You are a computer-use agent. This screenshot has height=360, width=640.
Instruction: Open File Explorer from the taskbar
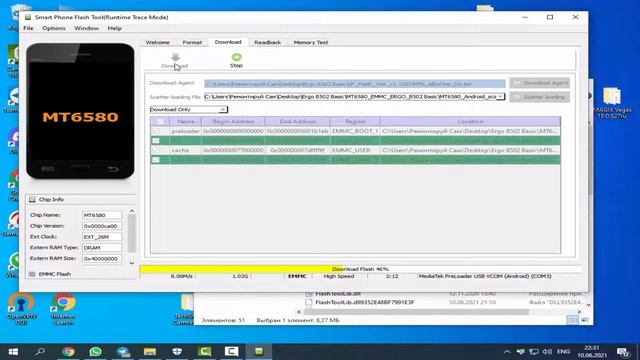[150, 351]
